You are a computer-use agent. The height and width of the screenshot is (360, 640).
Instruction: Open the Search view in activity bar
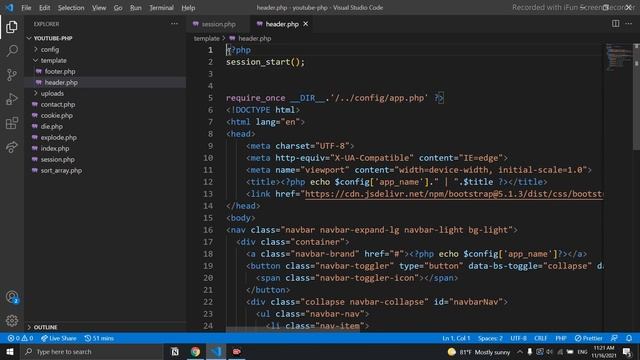point(11,51)
